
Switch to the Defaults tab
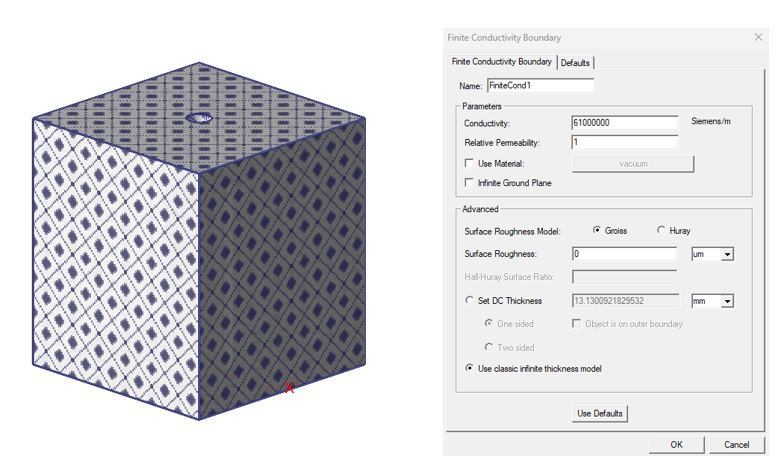(575, 63)
